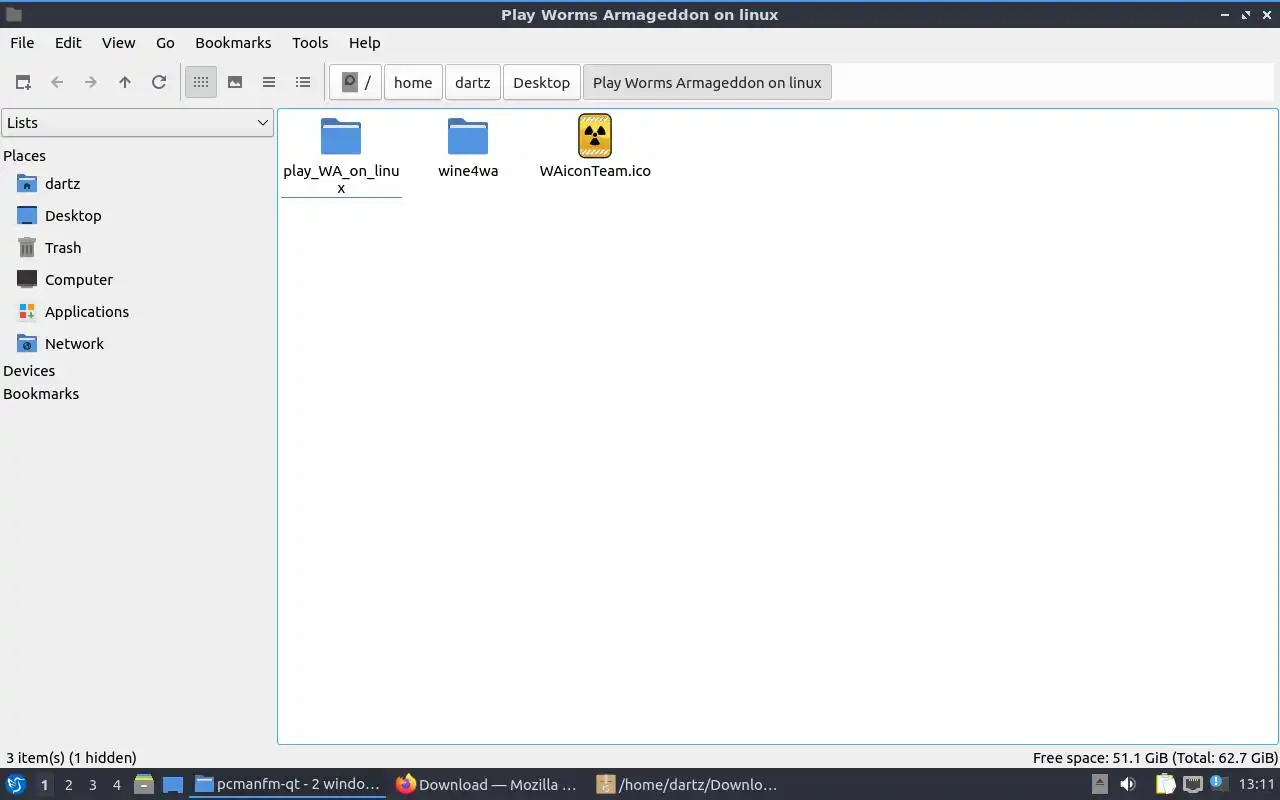Click the 13:11 taskbar clock
Viewport: 1280px width, 800px height.
tap(1256, 785)
